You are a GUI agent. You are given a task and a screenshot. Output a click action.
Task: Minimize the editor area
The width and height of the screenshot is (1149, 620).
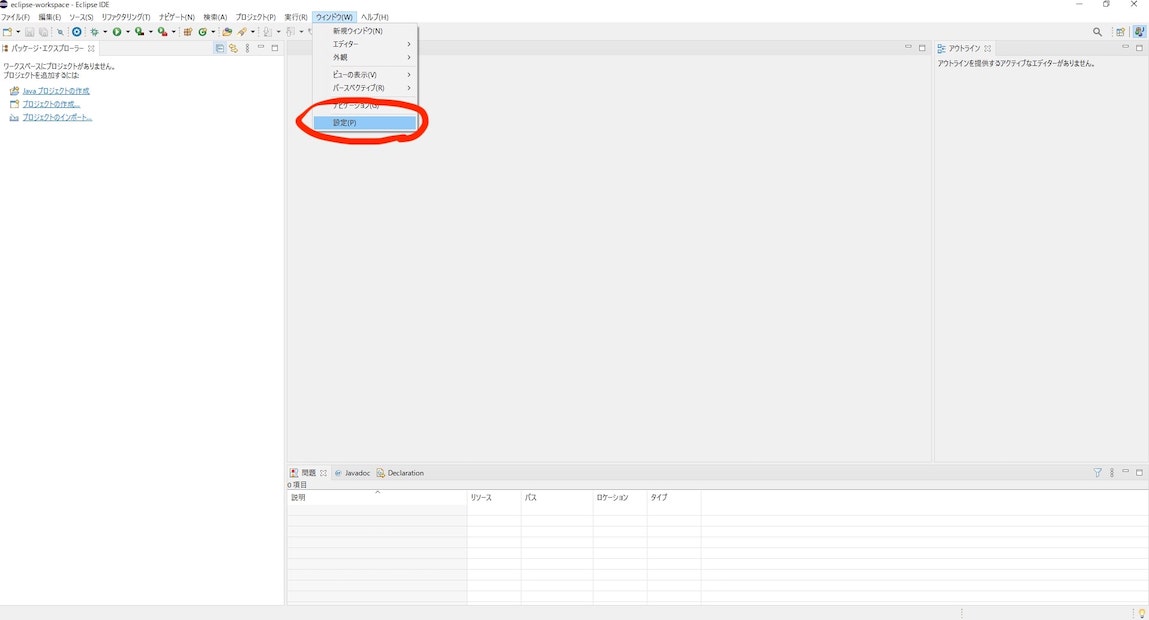tap(908, 48)
